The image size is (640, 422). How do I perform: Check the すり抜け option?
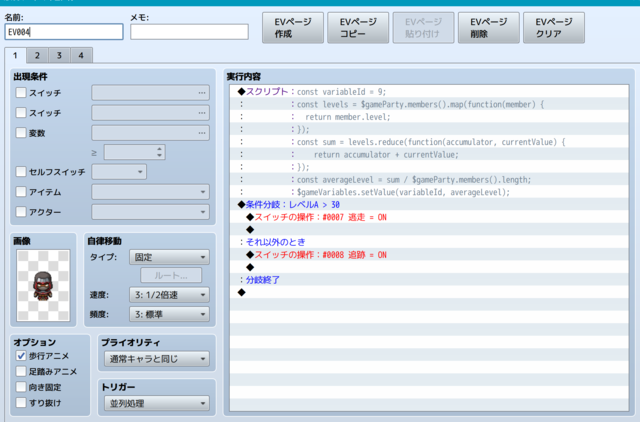point(21,403)
